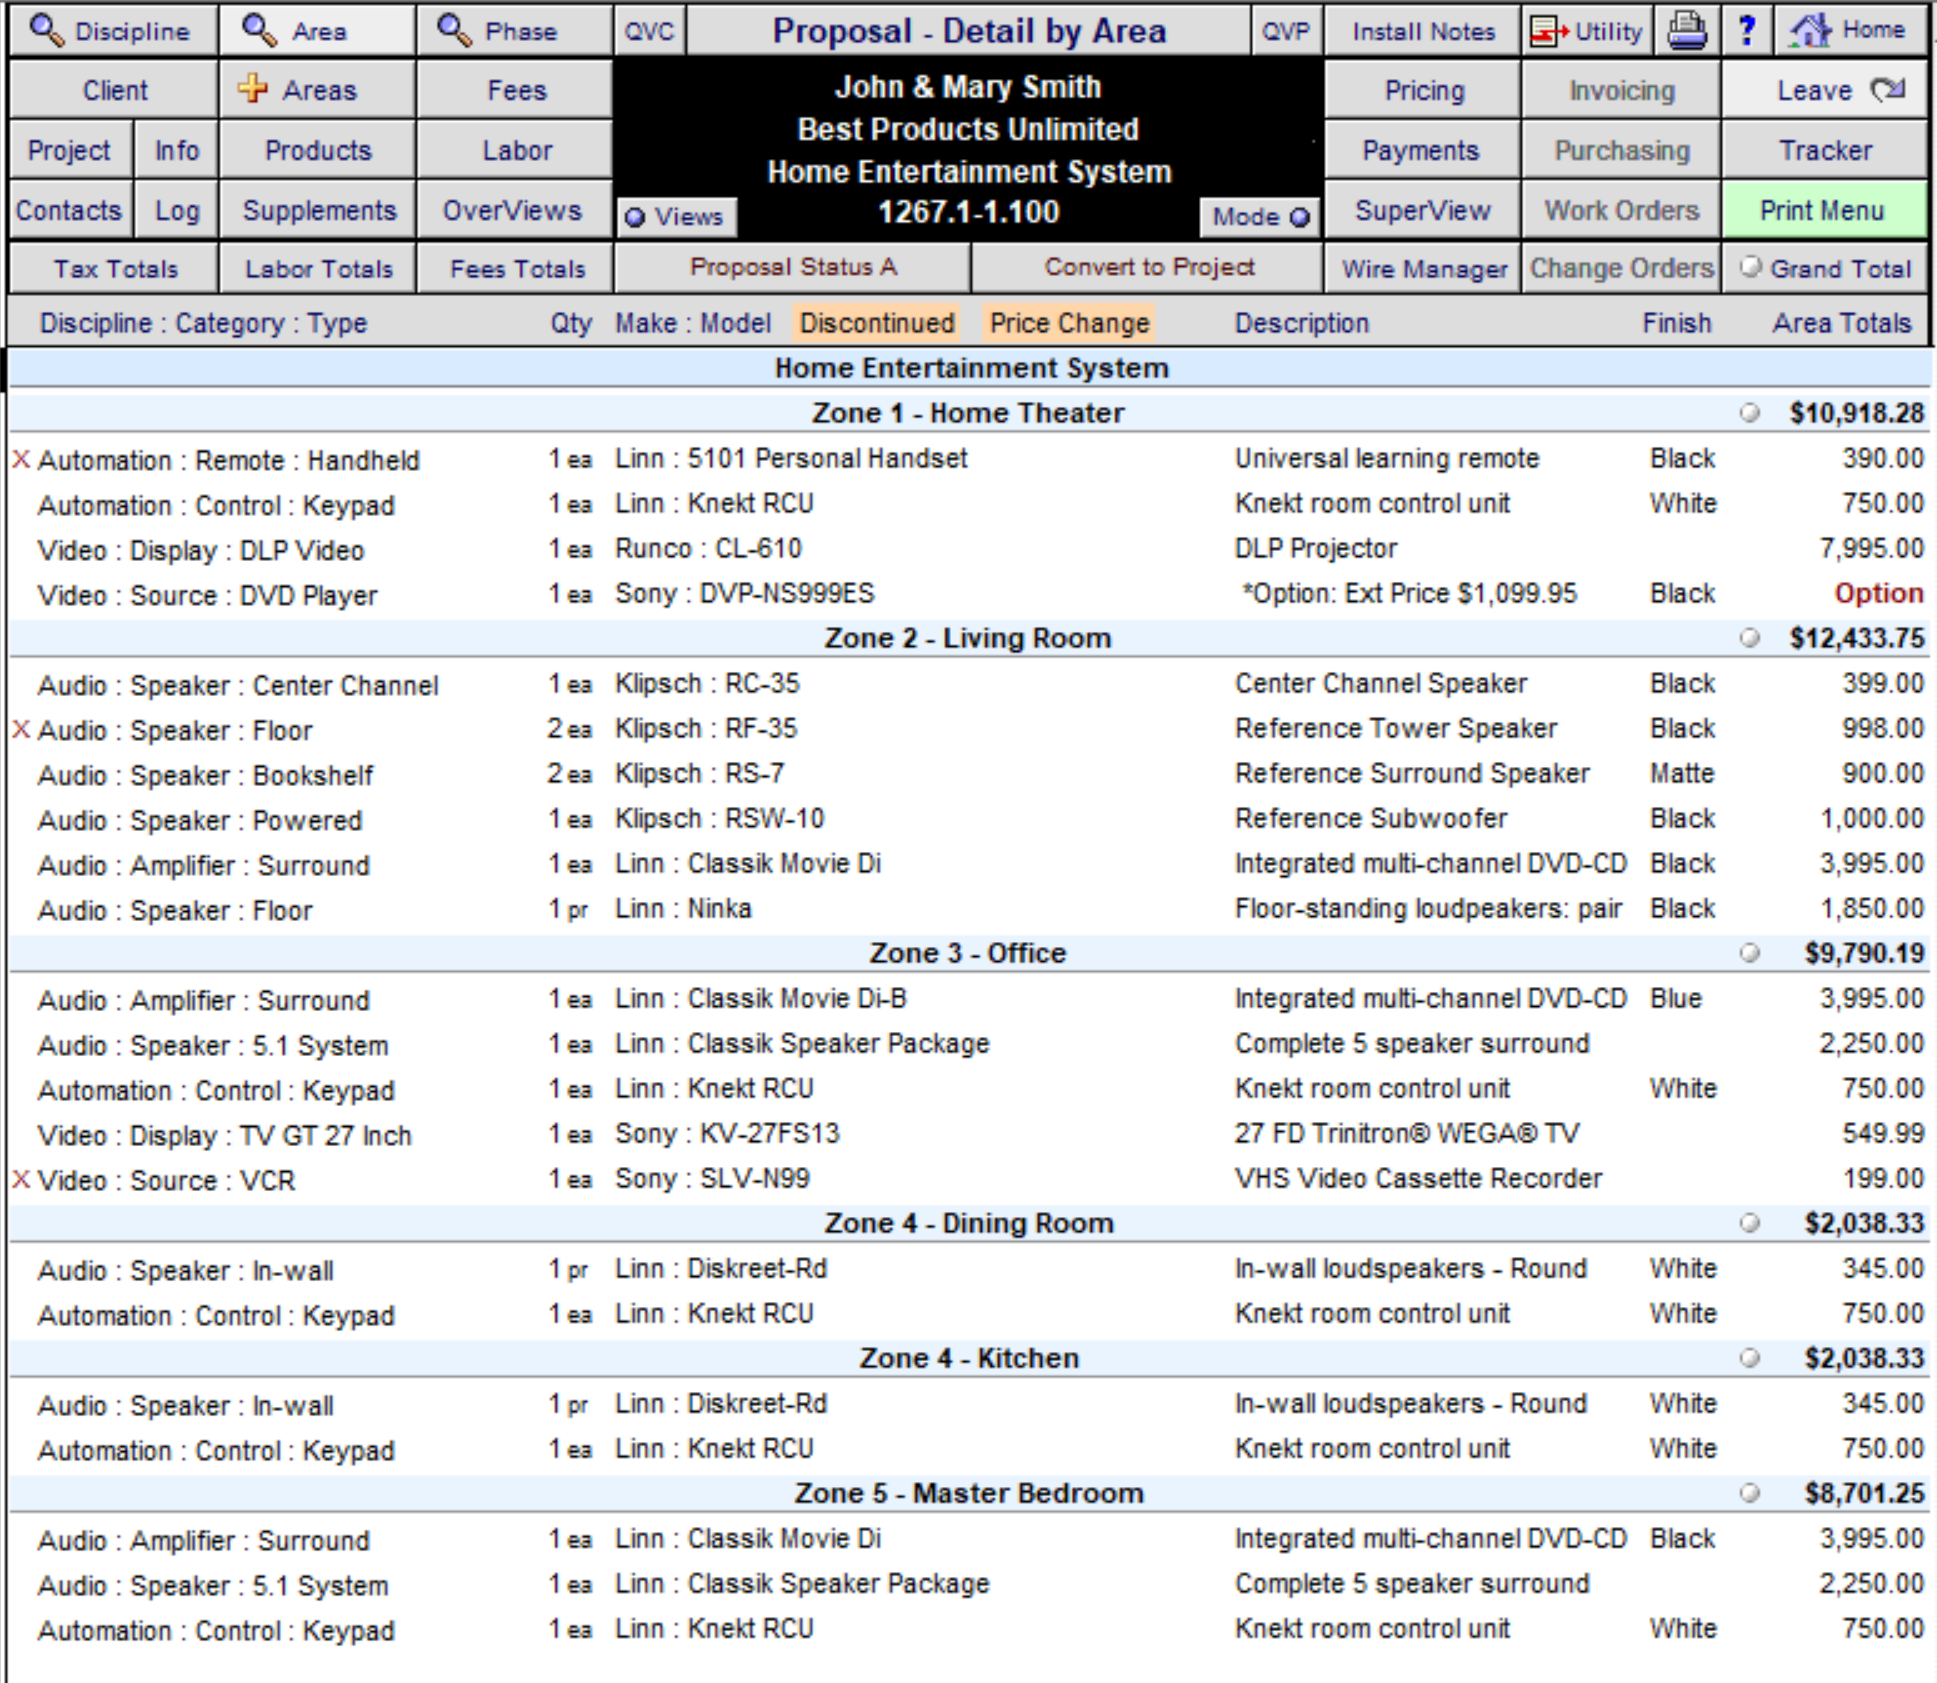
Task: Click the Work Orders button
Action: (1621, 210)
